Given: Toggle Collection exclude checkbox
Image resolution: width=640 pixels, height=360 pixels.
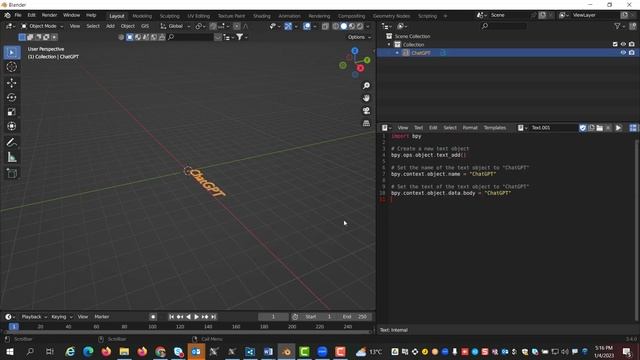Looking at the screenshot, I should pyautogui.click(x=615, y=44).
